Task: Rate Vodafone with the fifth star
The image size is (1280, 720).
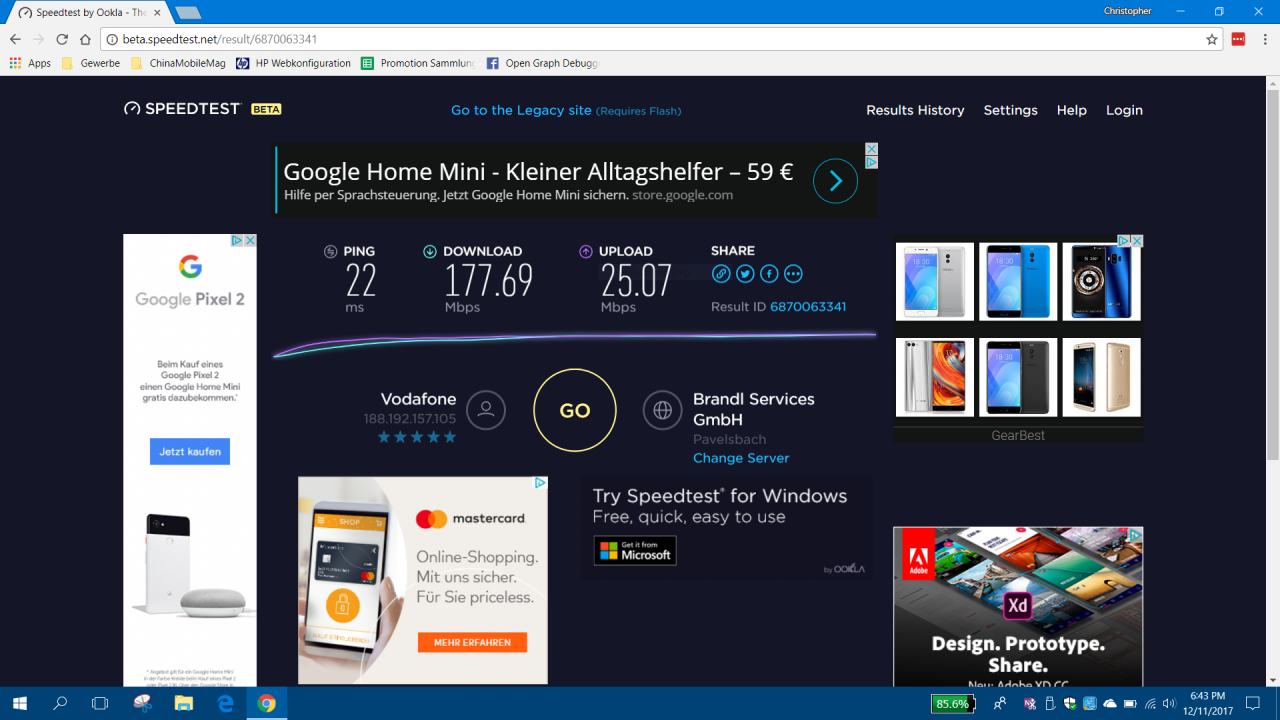Action: 450,437
